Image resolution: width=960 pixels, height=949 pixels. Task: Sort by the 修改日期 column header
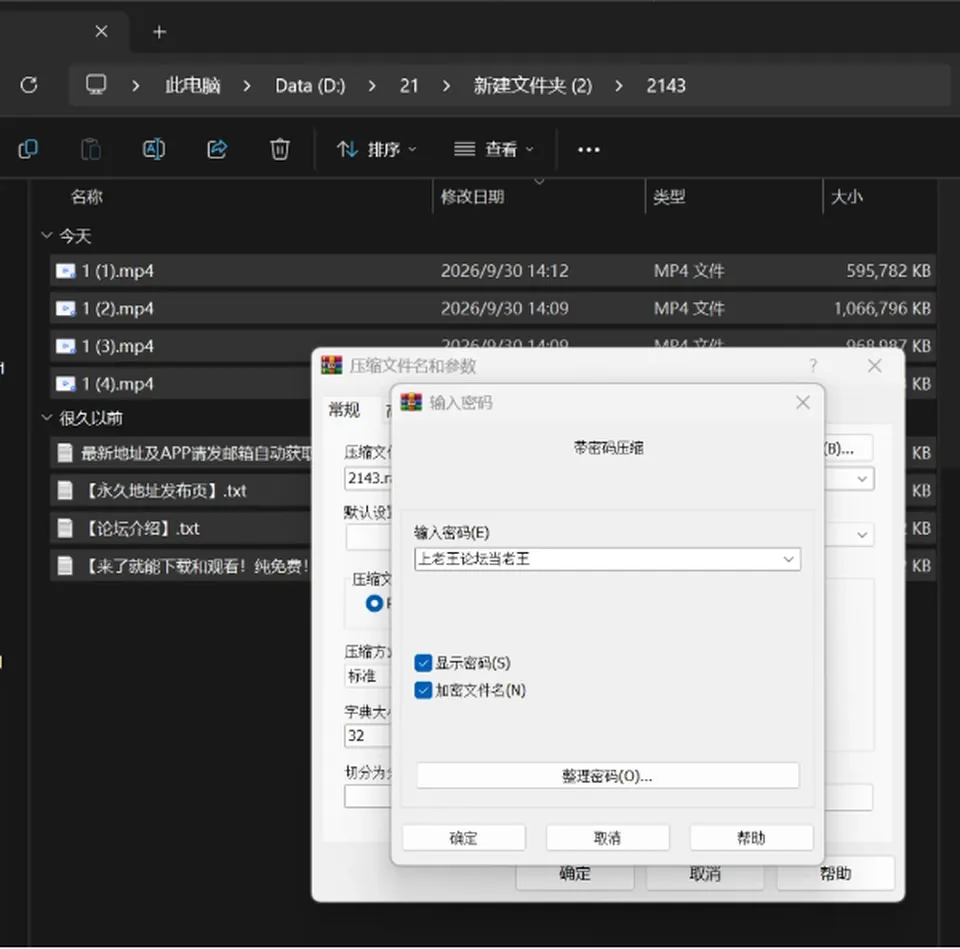tap(472, 197)
